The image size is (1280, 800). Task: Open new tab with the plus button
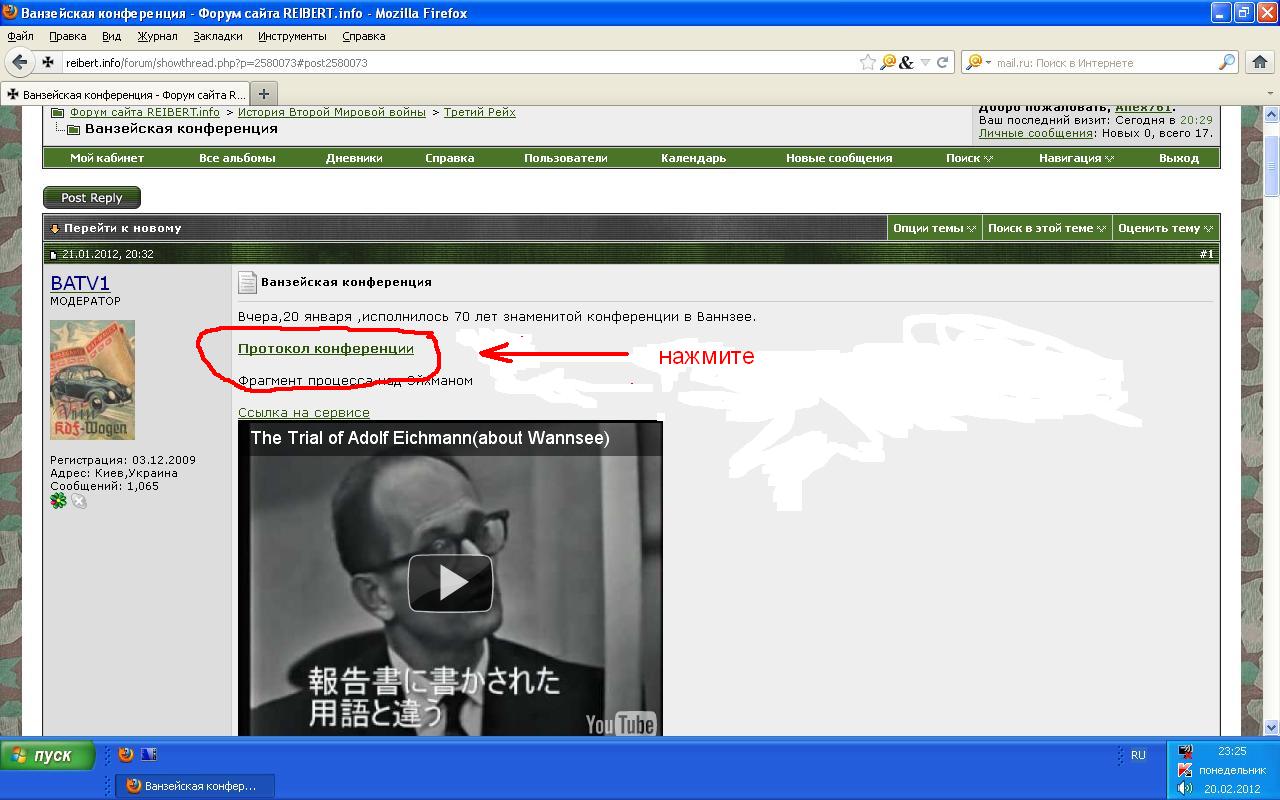(x=264, y=94)
